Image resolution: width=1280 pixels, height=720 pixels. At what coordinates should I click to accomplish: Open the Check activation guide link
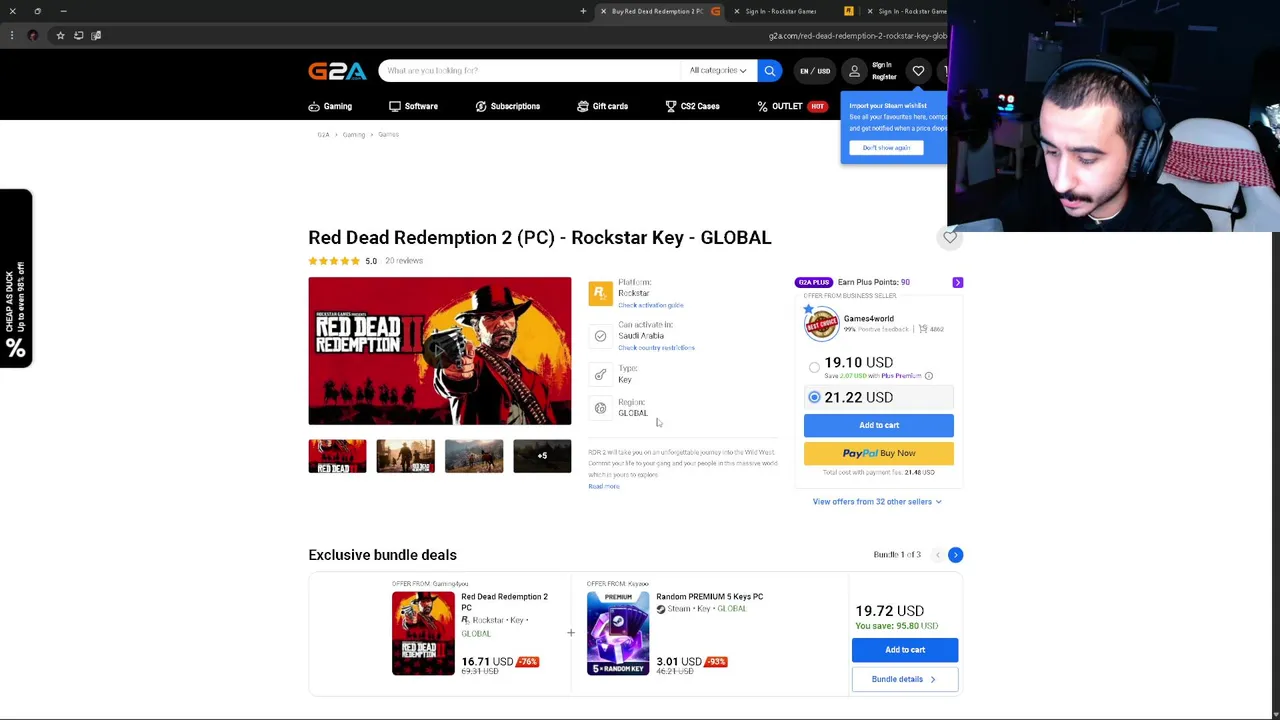coord(651,305)
